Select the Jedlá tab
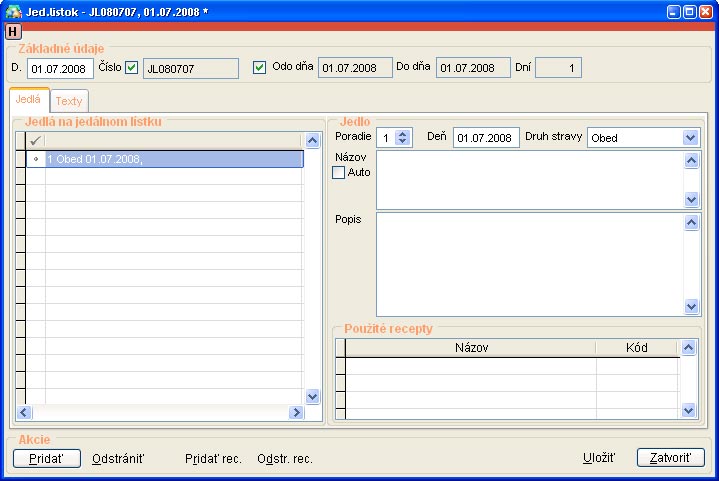 [29, 100]
